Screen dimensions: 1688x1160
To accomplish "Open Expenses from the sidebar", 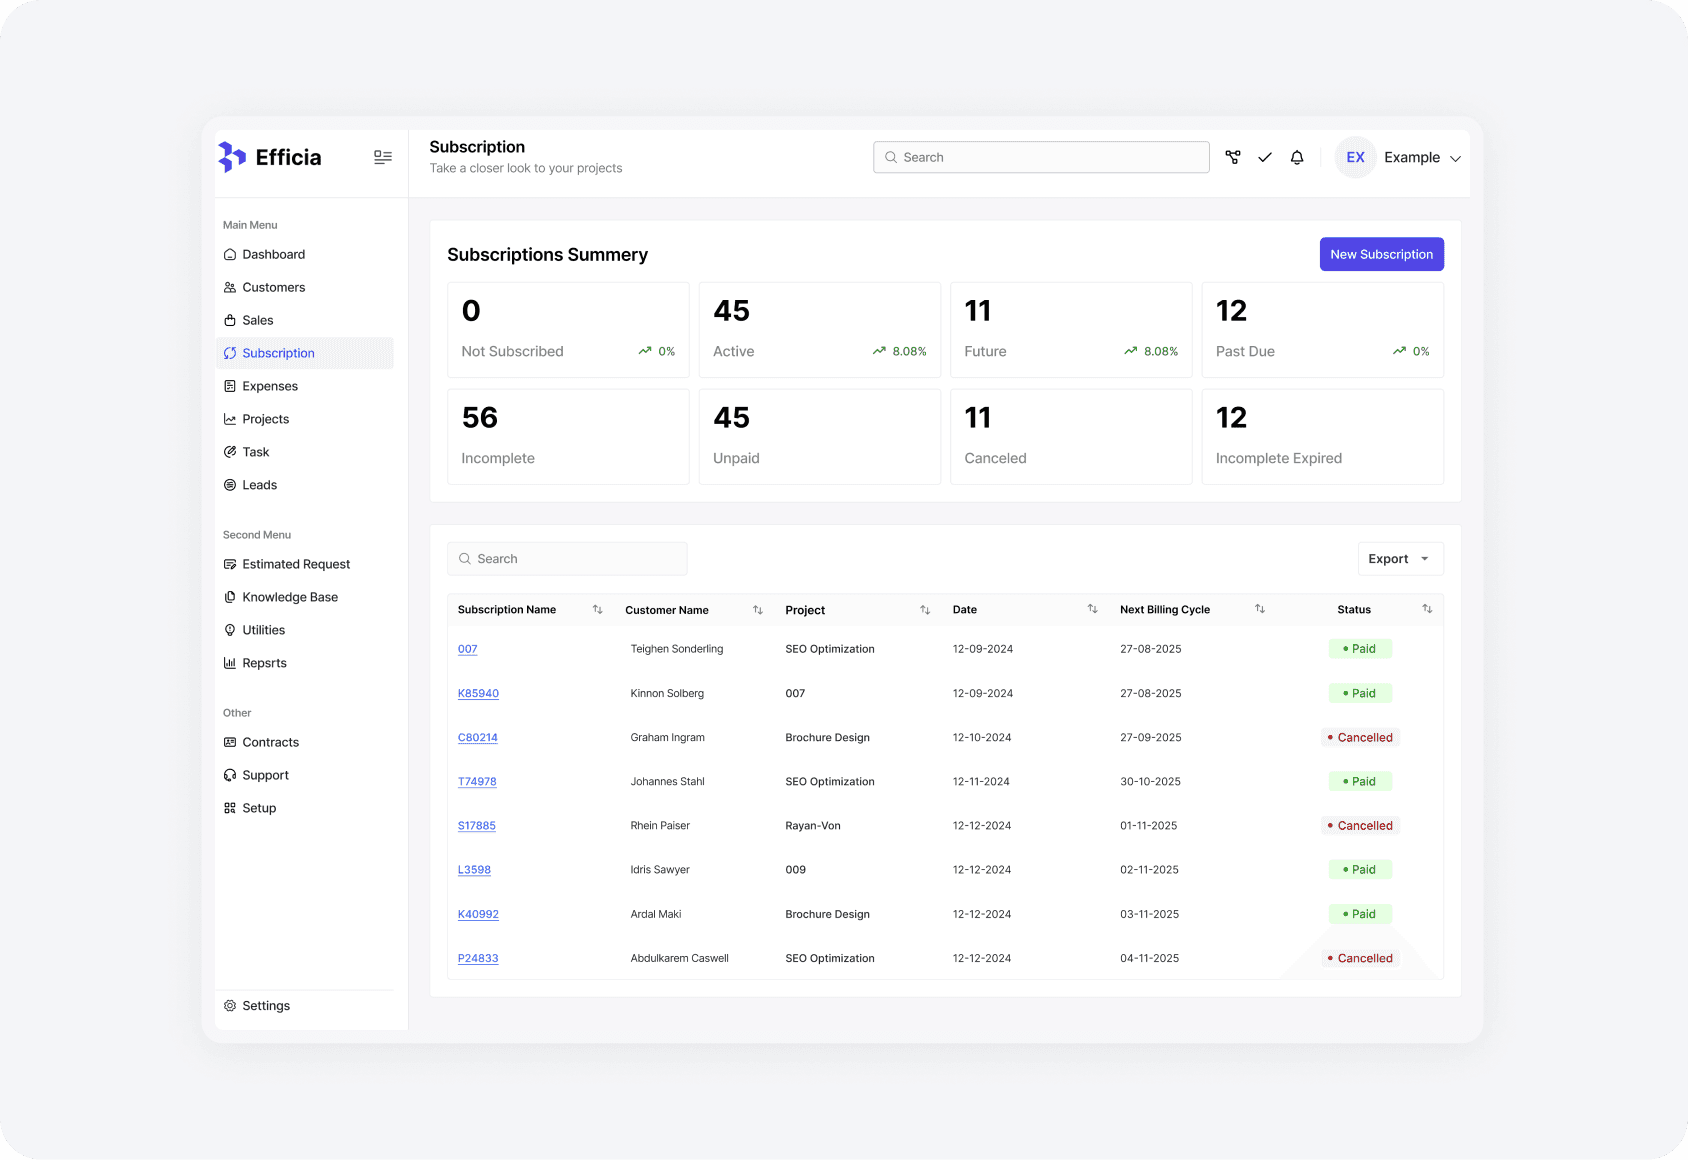I will coord(304,386).
